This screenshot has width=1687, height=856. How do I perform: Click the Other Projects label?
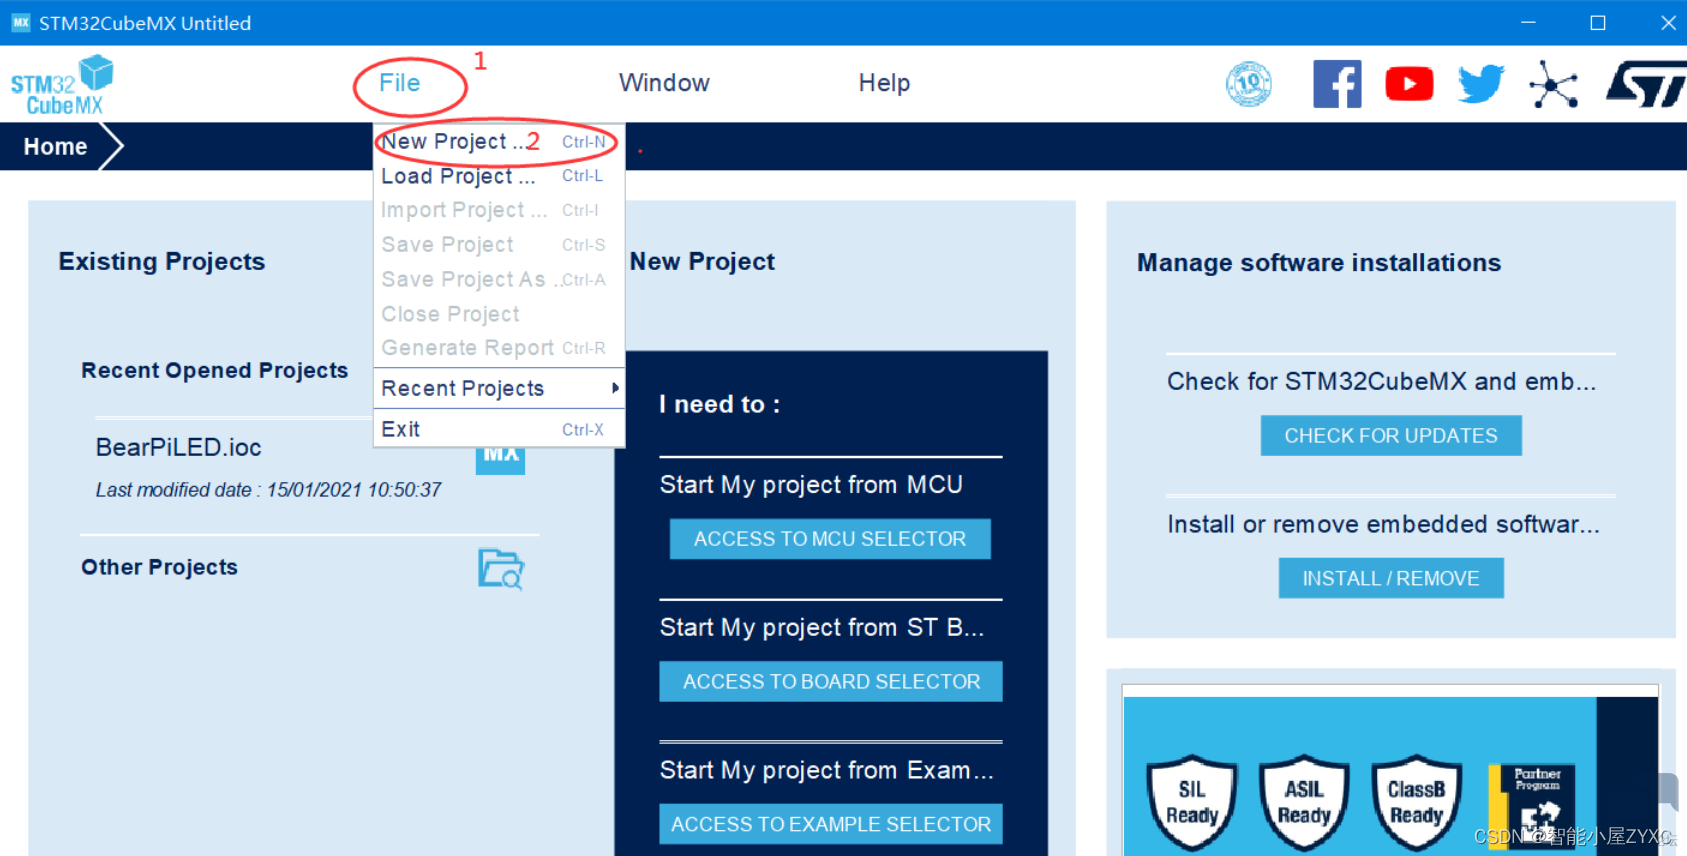(x=160, y=567)
